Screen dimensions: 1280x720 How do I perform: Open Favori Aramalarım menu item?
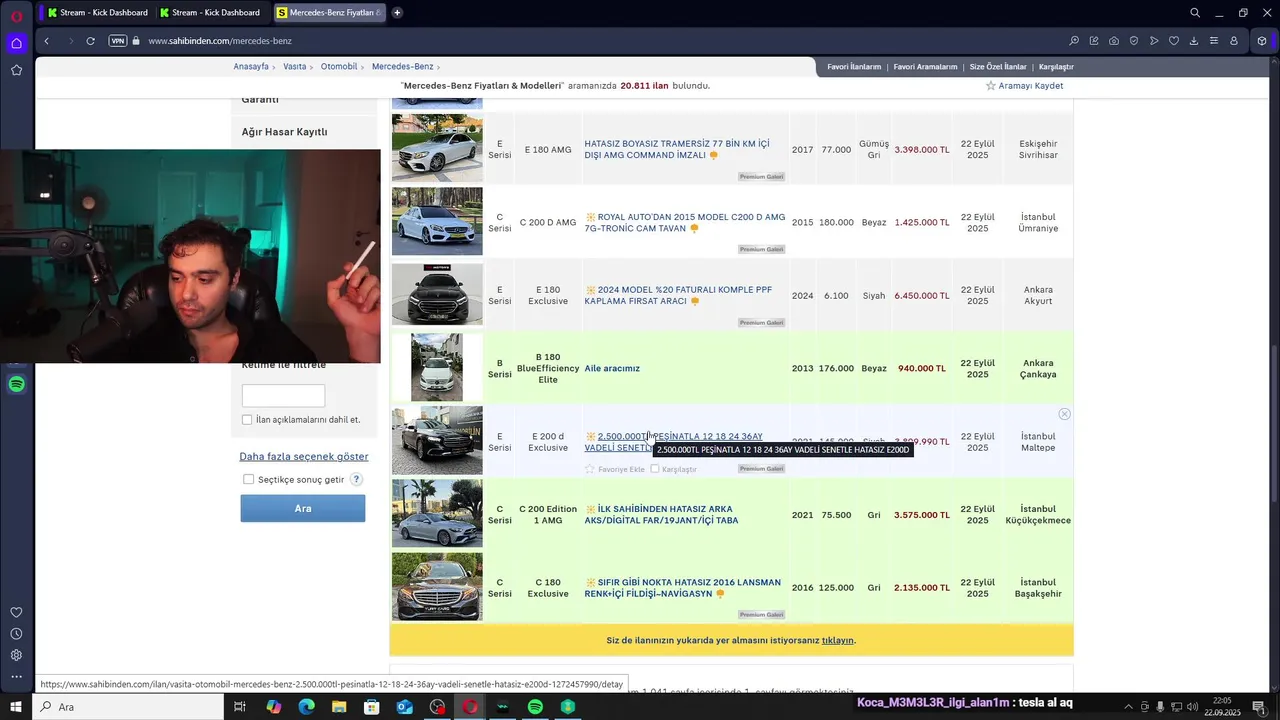click(x=925, y=67)
